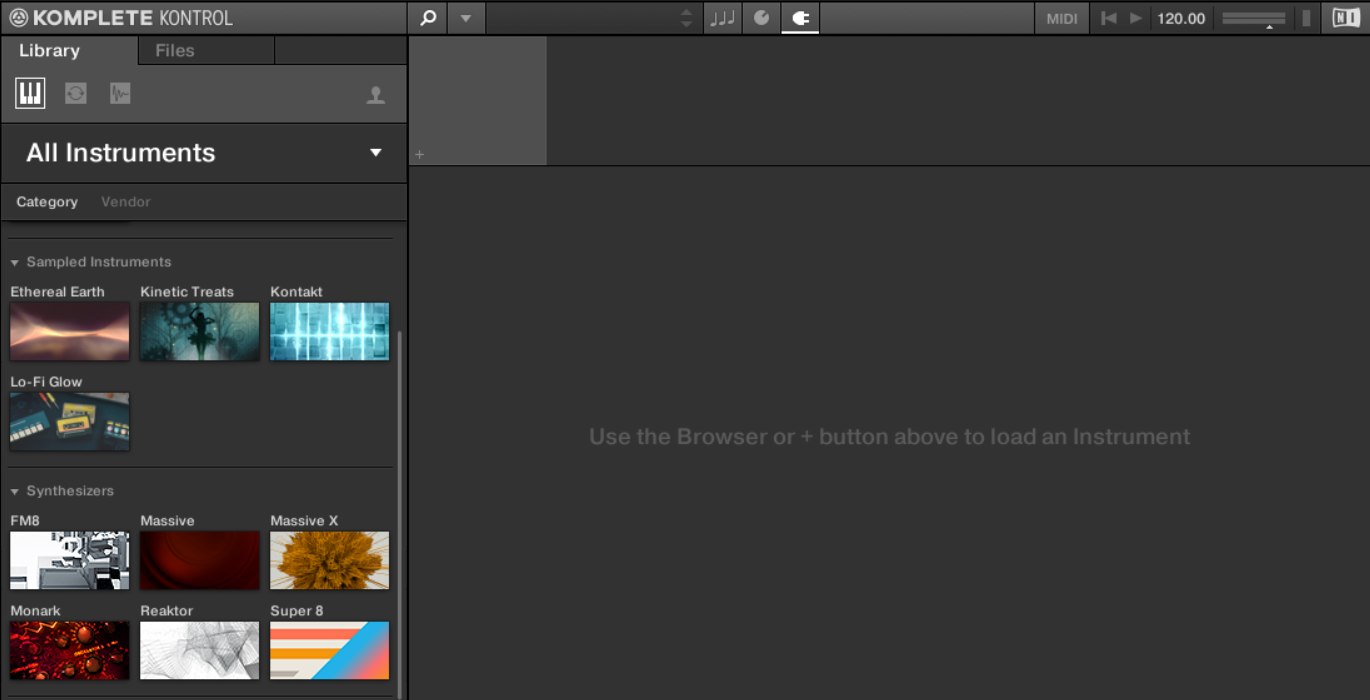This screenshot has width=1370, height=700.
Task: Click the NI logo icon
Action: (1346, 18)
